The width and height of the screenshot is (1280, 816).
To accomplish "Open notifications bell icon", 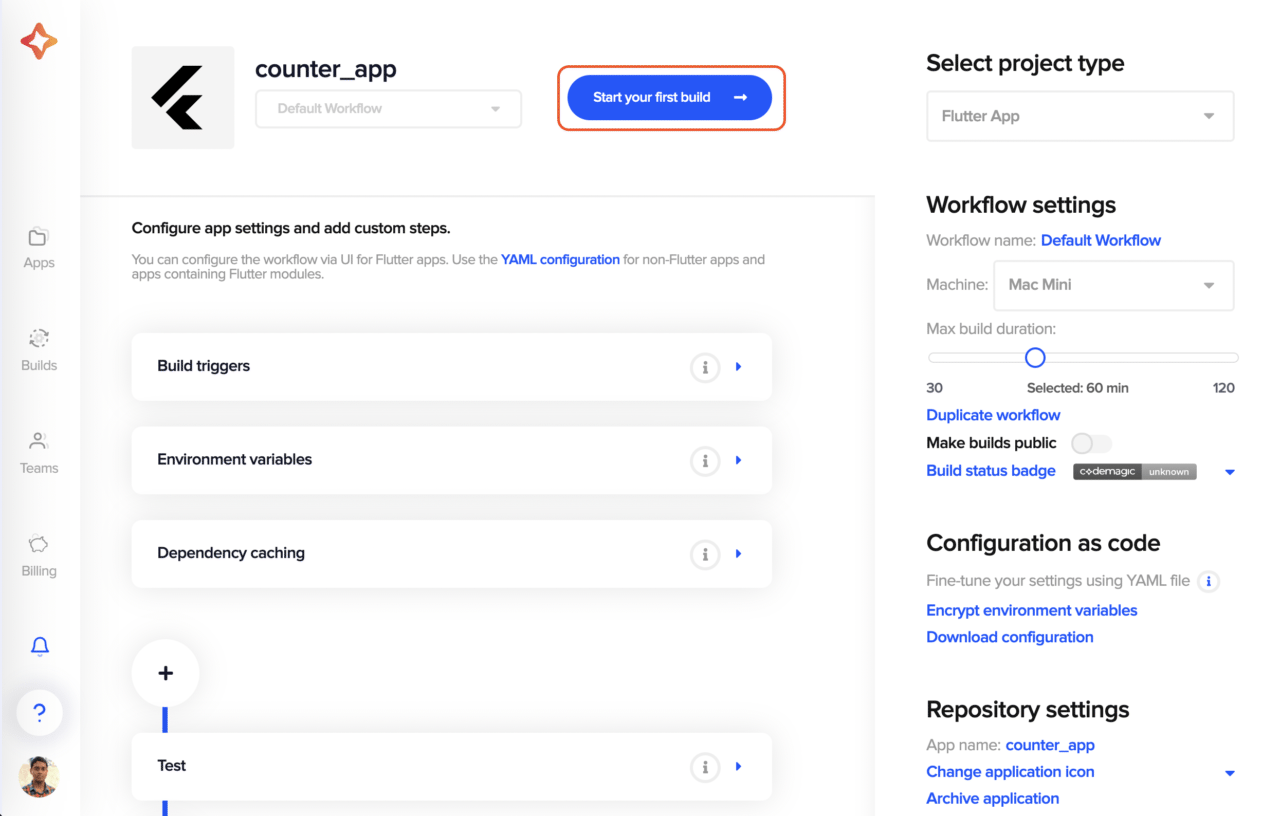I will (x=40, y=646).
